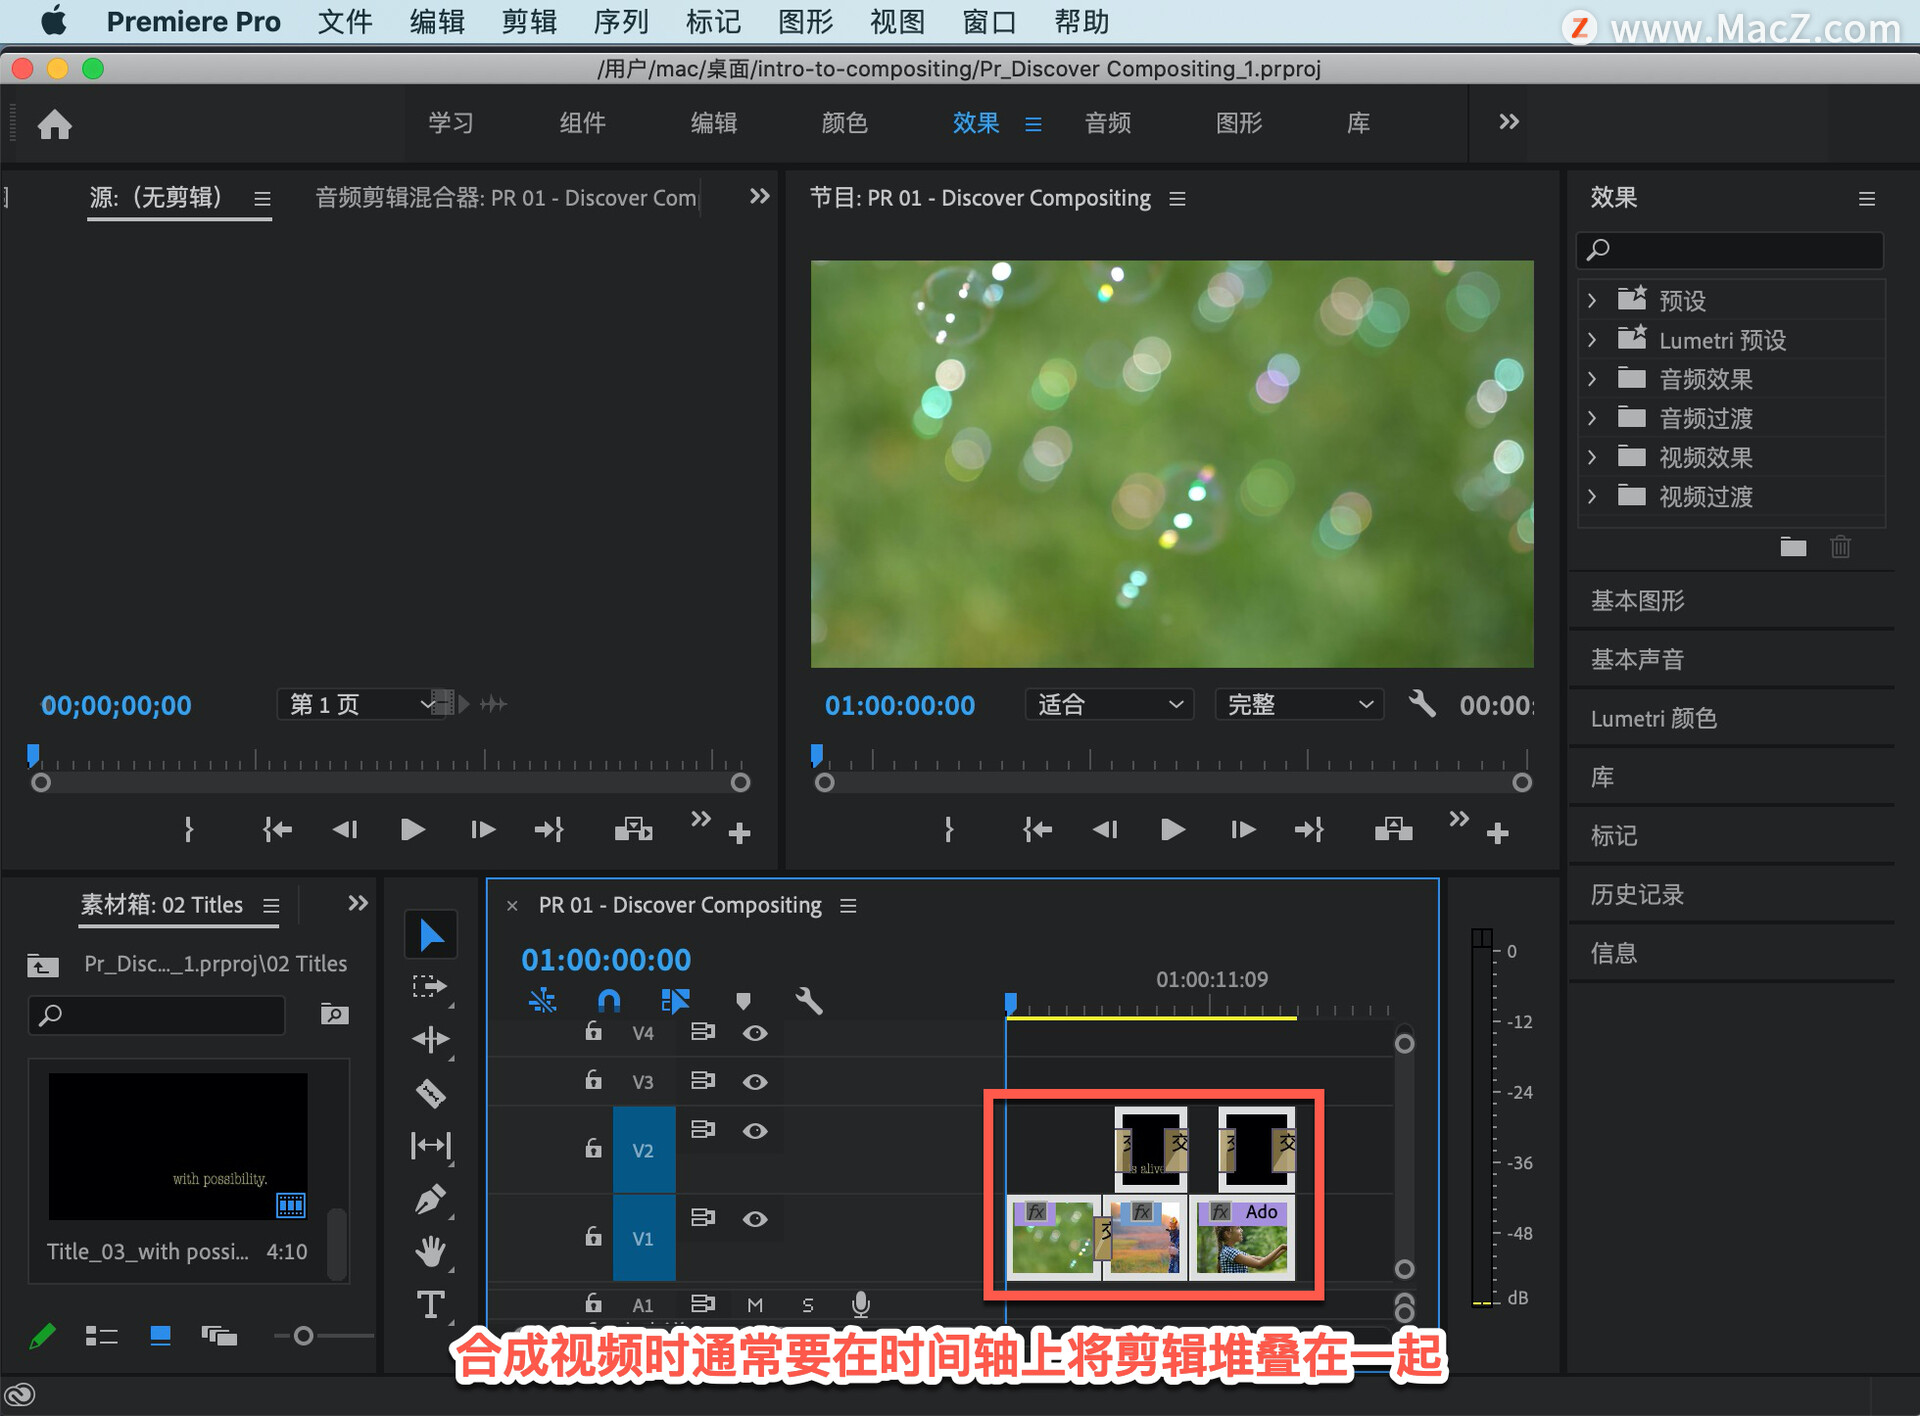Open the 适合 zoom level dropdown

[x=1109, y=705]
